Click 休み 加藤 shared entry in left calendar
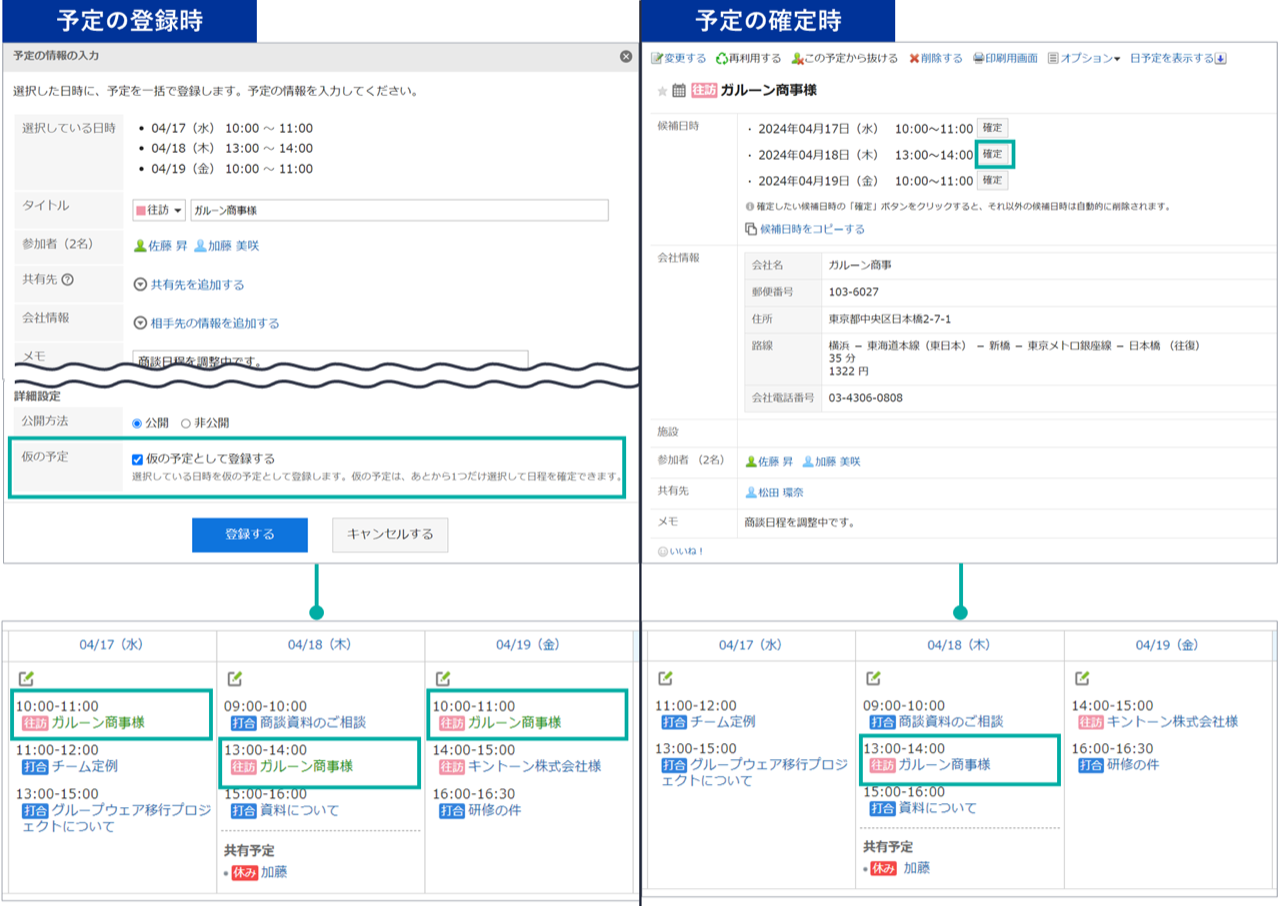Viewport: 1280px width, 906px height. pos(260,872)
